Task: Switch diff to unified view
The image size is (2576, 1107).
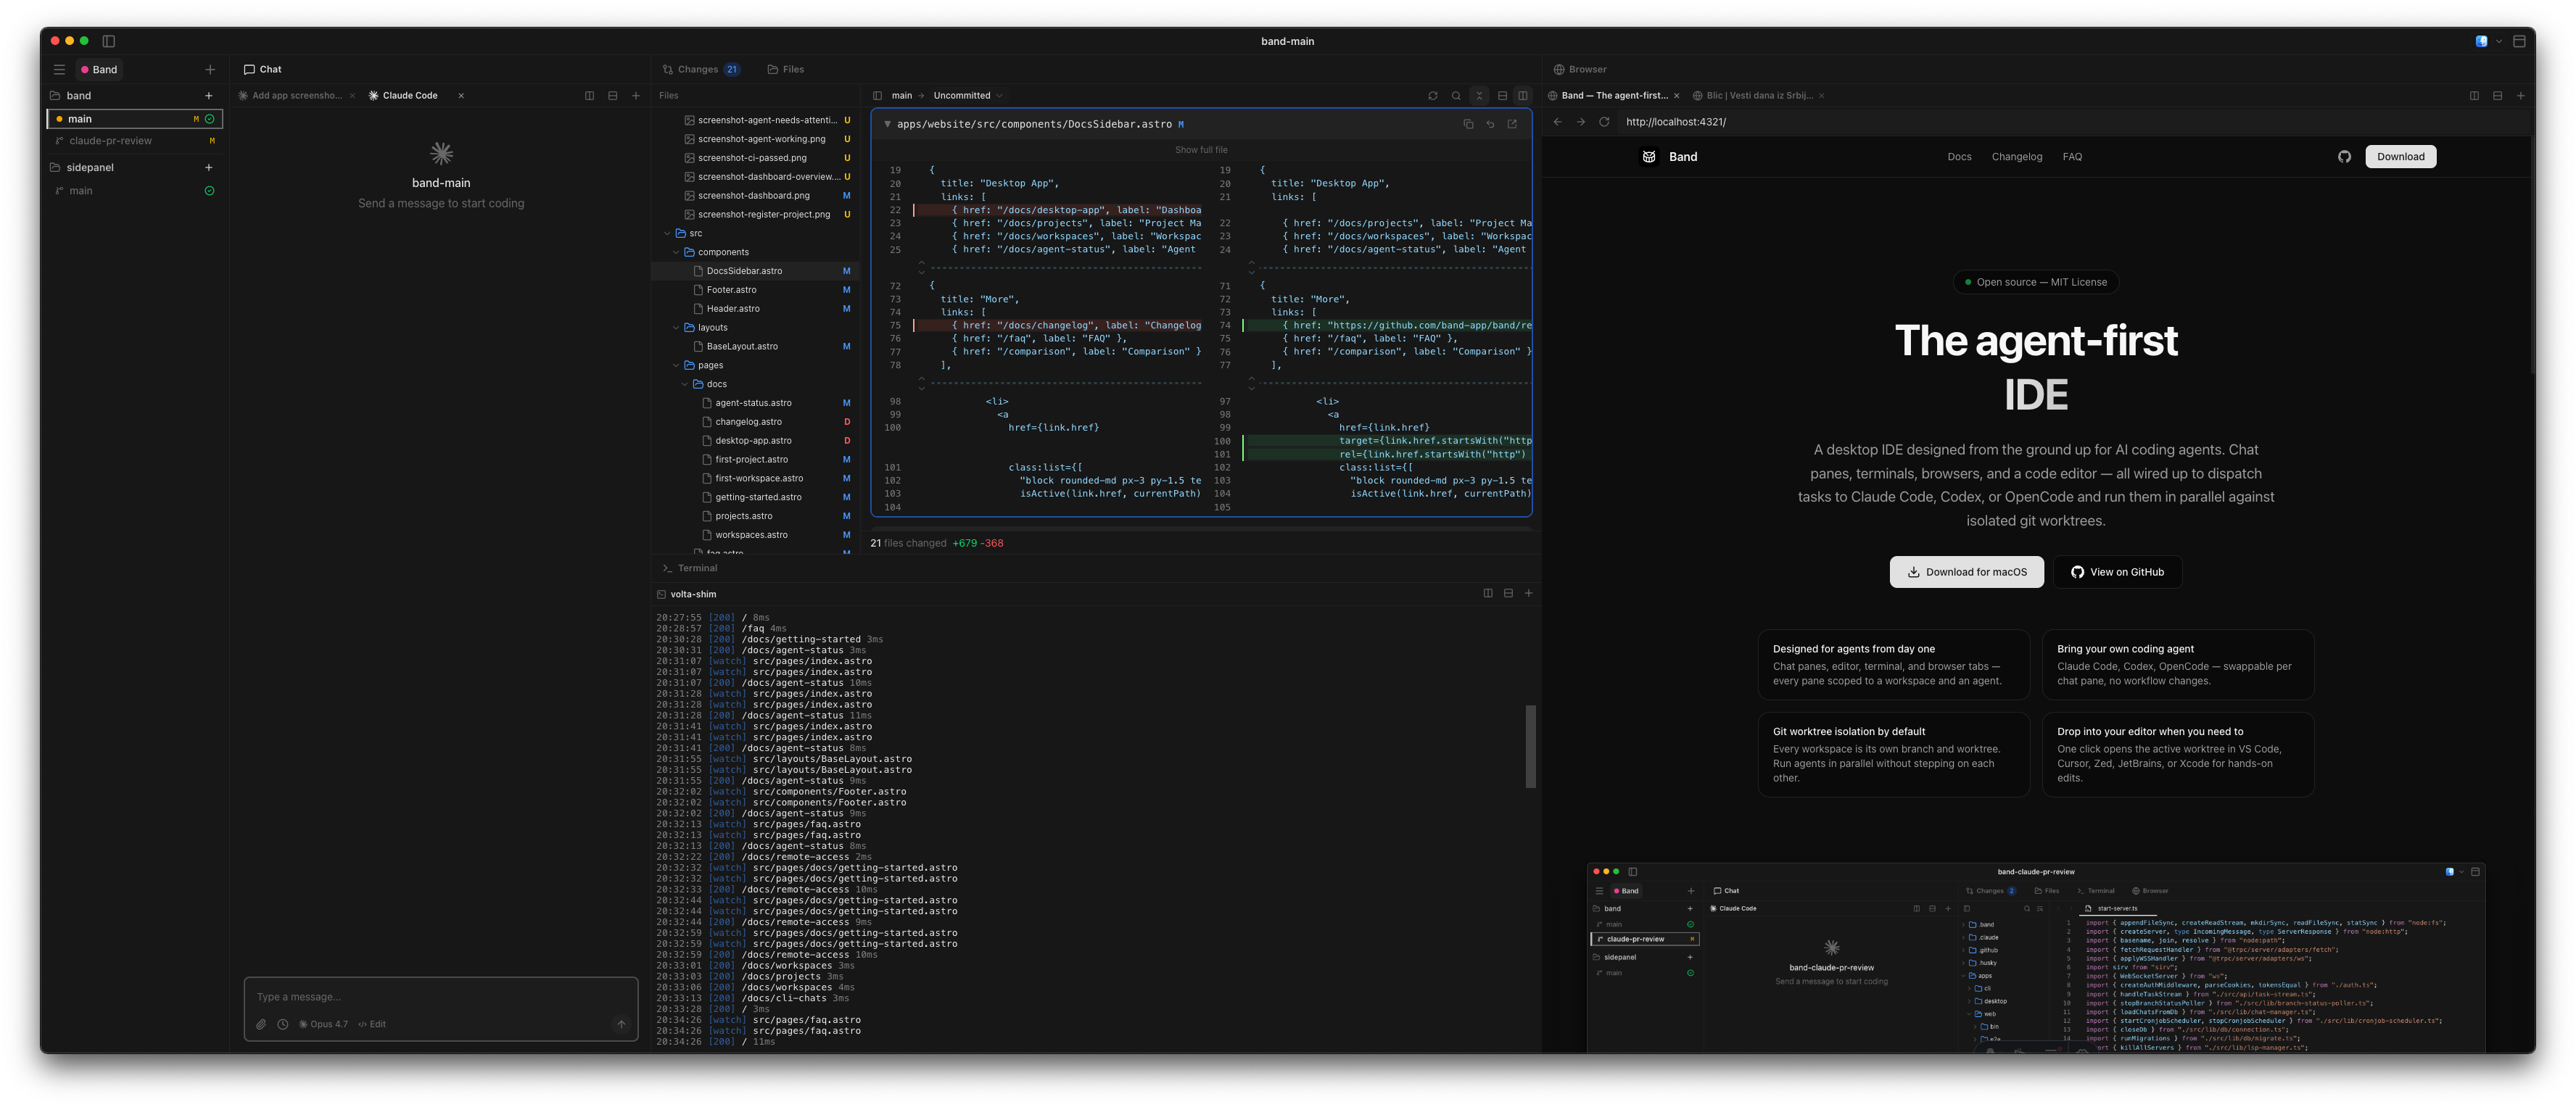Action: [1502, 96]
